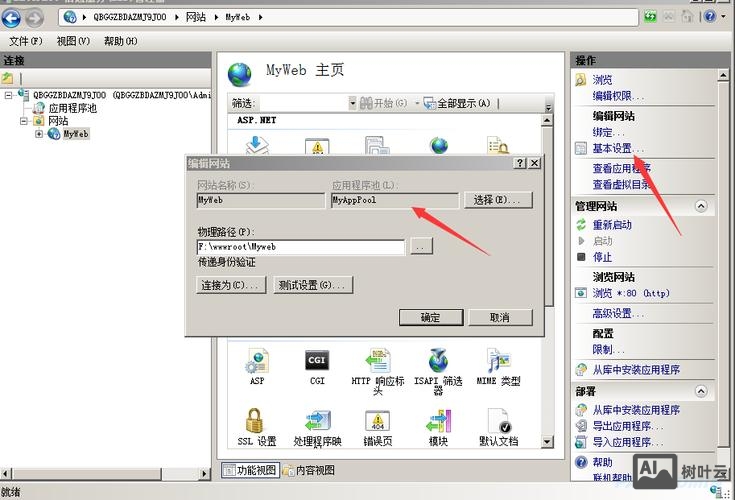Click the 浏览 folder icon in actions pane
The width and height of the screenshot is (735, 500).
[x=580, y=80]
